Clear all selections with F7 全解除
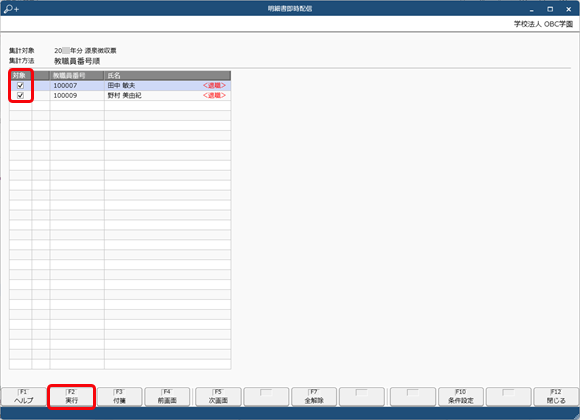Viewport: 580px width, 420px height. coord(314,397)
